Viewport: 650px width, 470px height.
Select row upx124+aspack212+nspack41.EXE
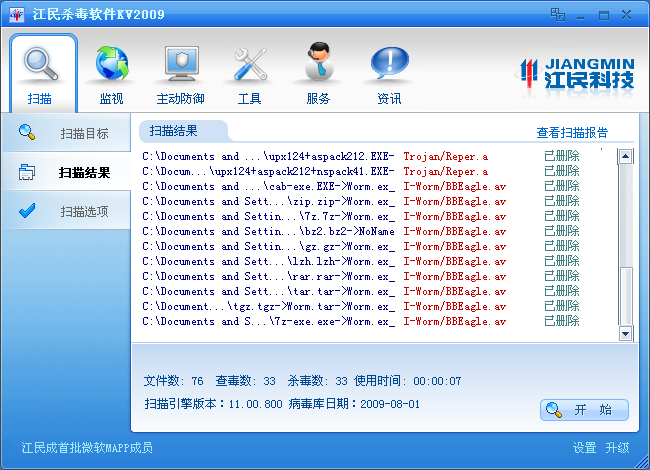point(361,171)
